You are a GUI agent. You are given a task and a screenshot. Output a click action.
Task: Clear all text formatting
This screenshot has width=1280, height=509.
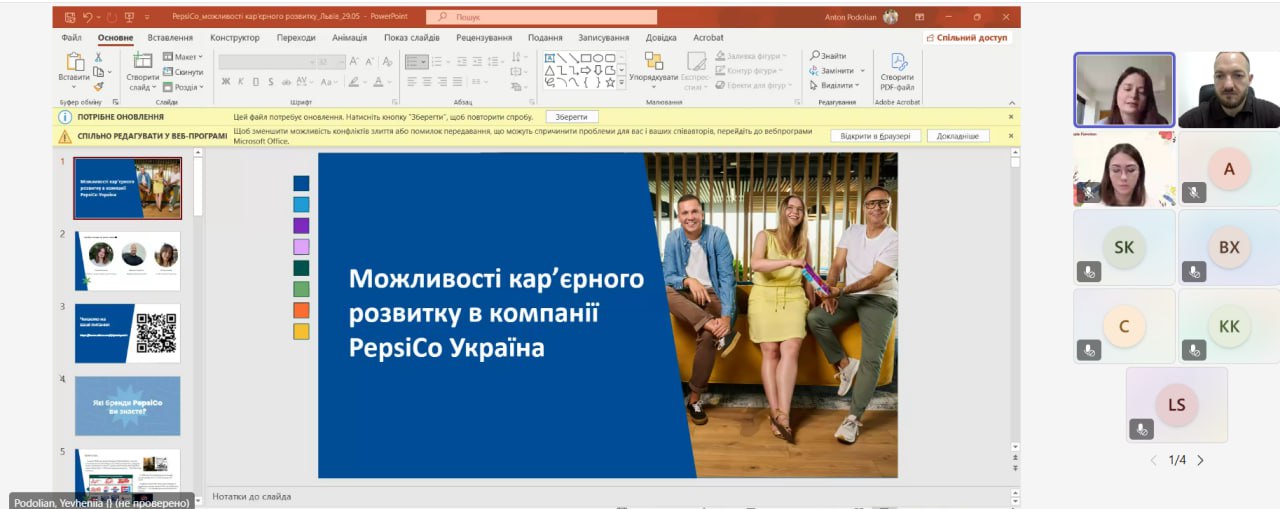coord(387,61)
